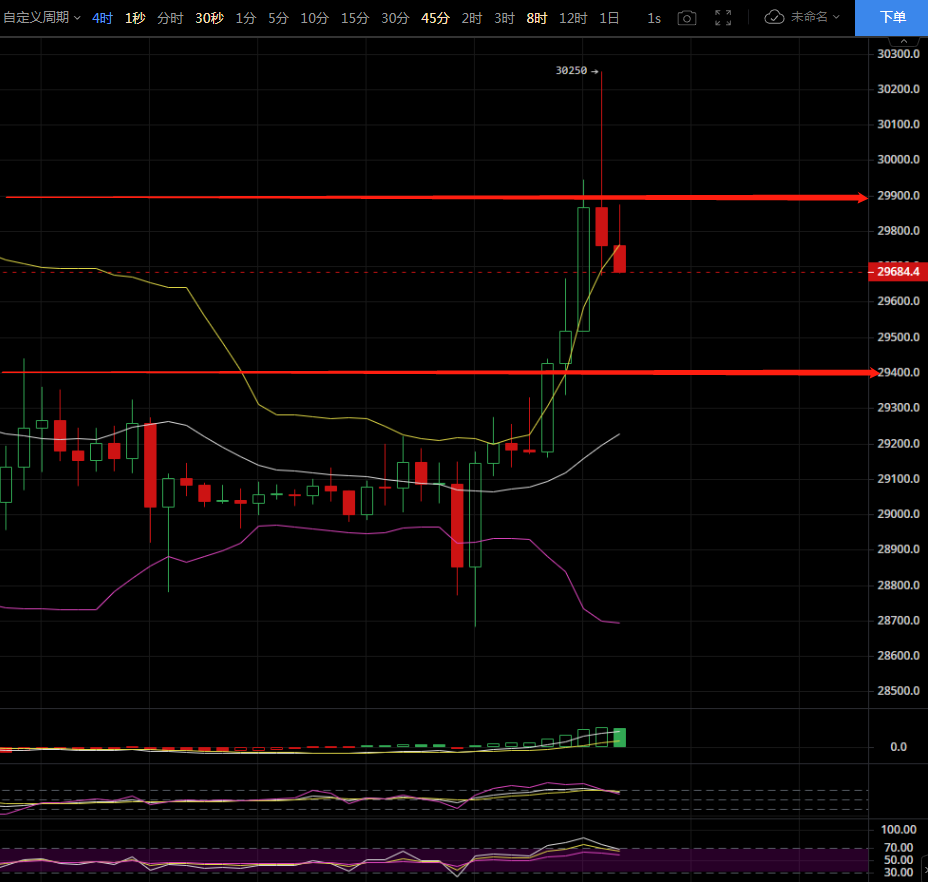
Task: Open the 自定义周期 dropdown
Action: pyautogui.click(x=42, y=18)
